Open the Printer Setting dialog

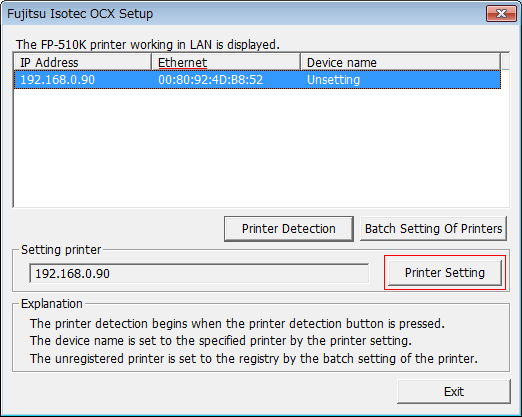pyautogui.click(x=445, y=273)
